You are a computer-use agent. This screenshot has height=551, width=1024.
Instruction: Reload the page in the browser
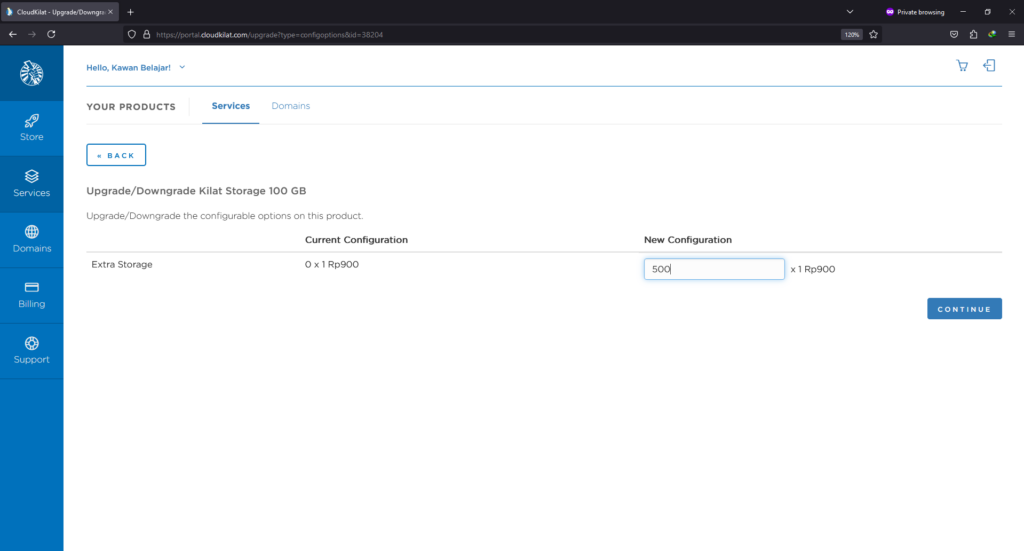51,34
